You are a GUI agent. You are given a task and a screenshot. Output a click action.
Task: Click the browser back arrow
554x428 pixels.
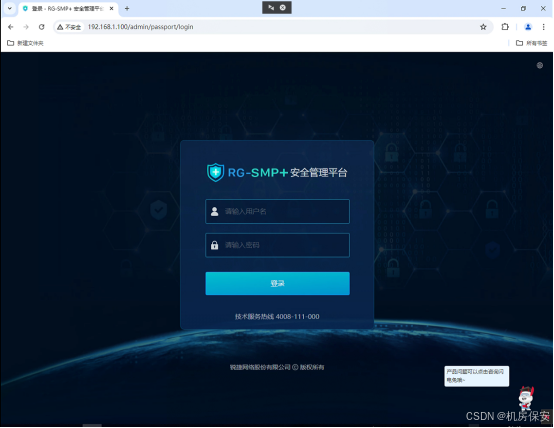(11, 27)
